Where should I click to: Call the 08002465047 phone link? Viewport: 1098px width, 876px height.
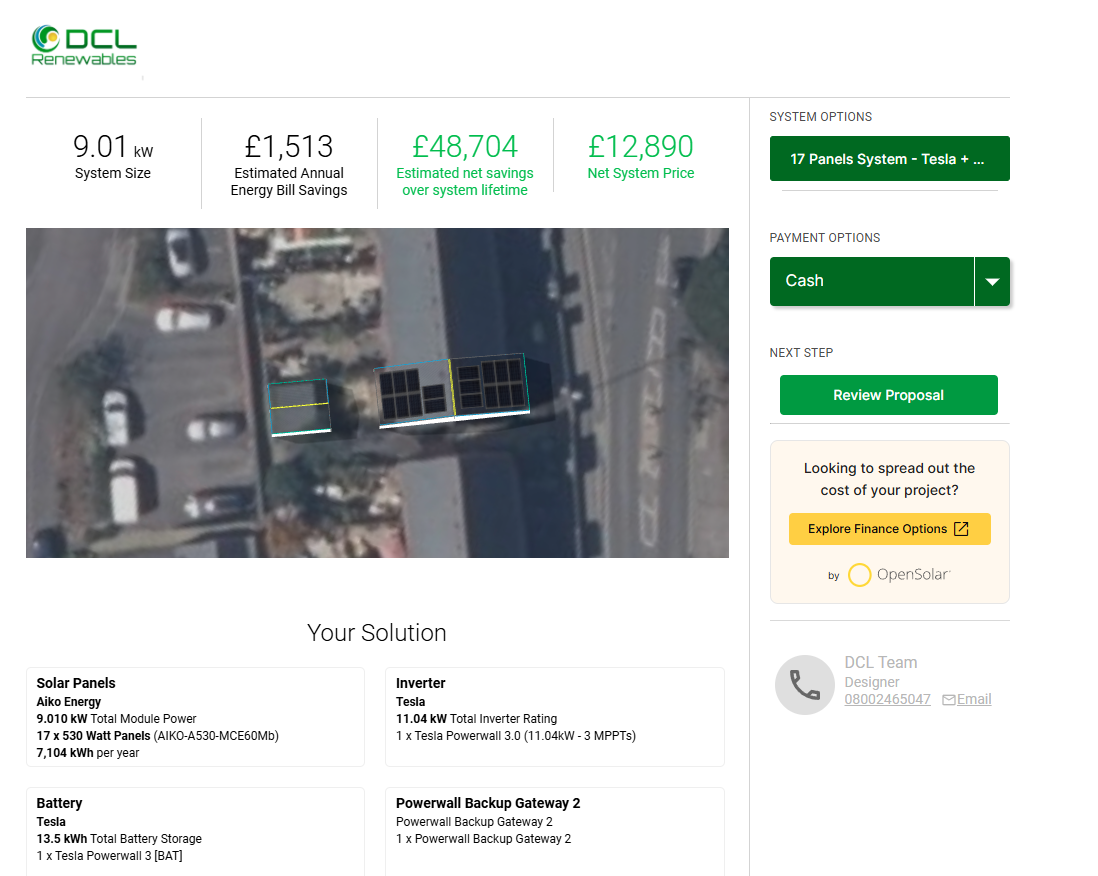click(887, 700)
